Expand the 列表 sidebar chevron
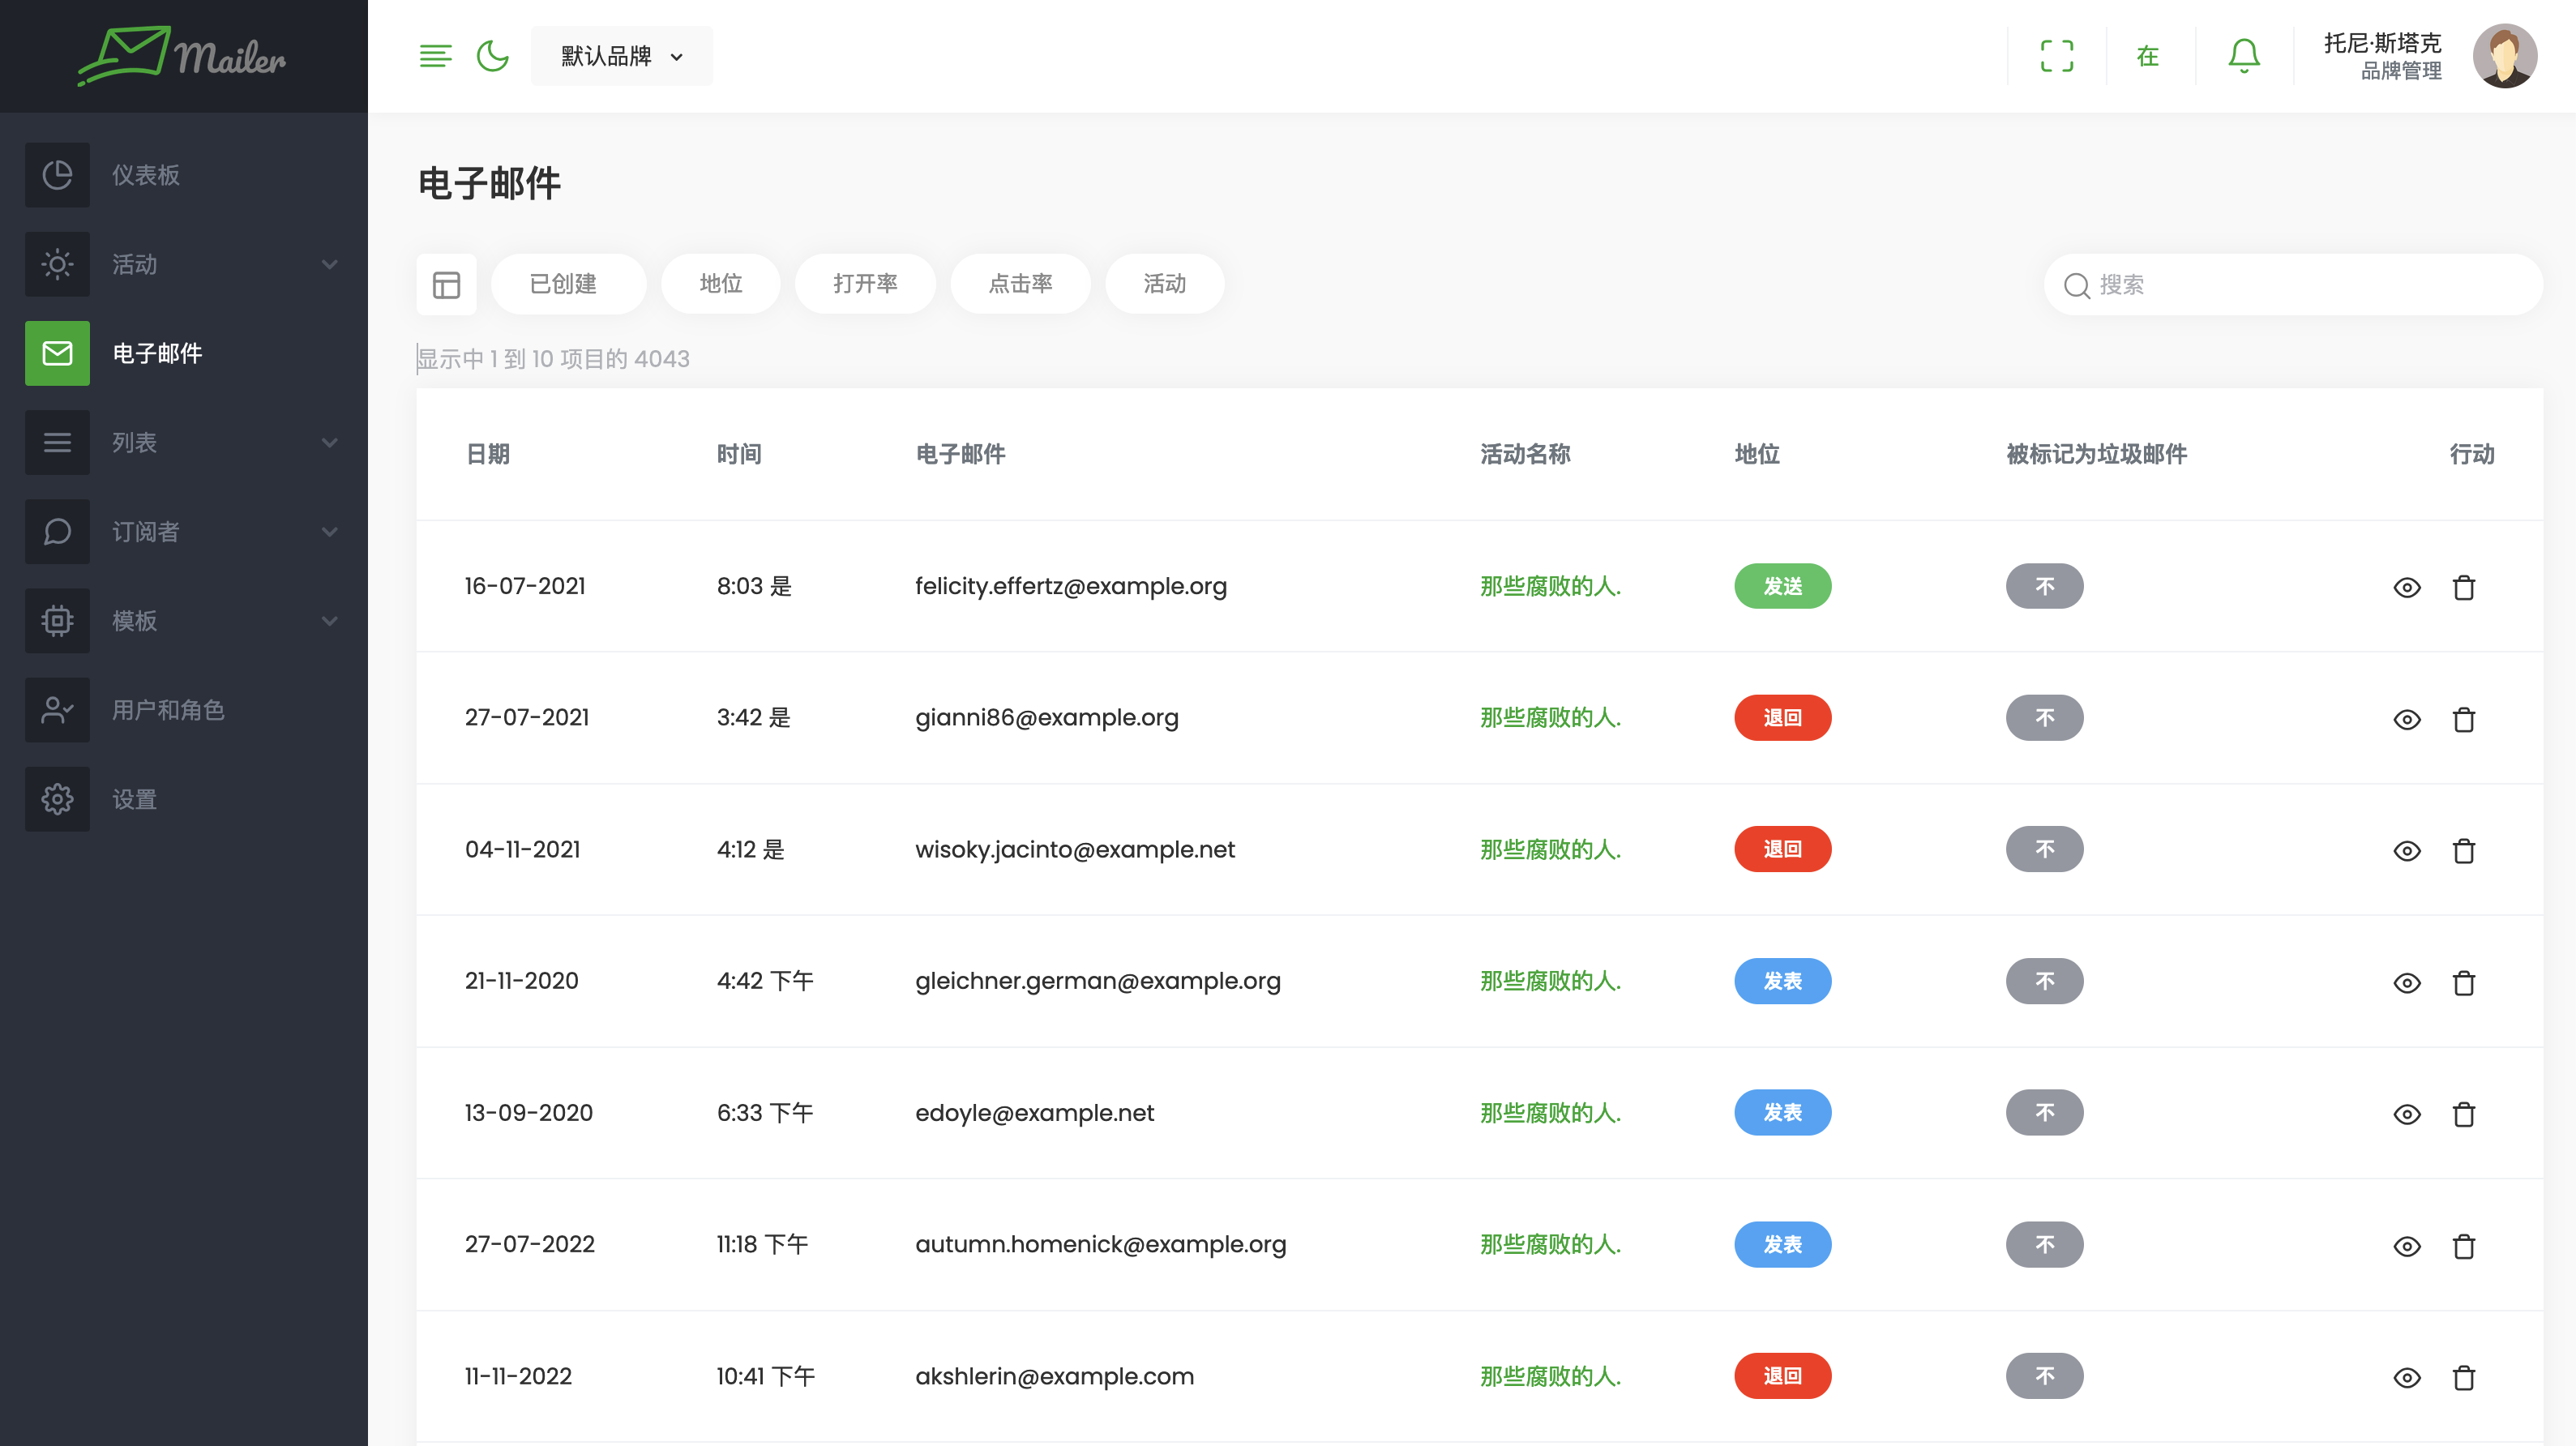Screen dimensions: 2576x1446 tap(329, 442)
